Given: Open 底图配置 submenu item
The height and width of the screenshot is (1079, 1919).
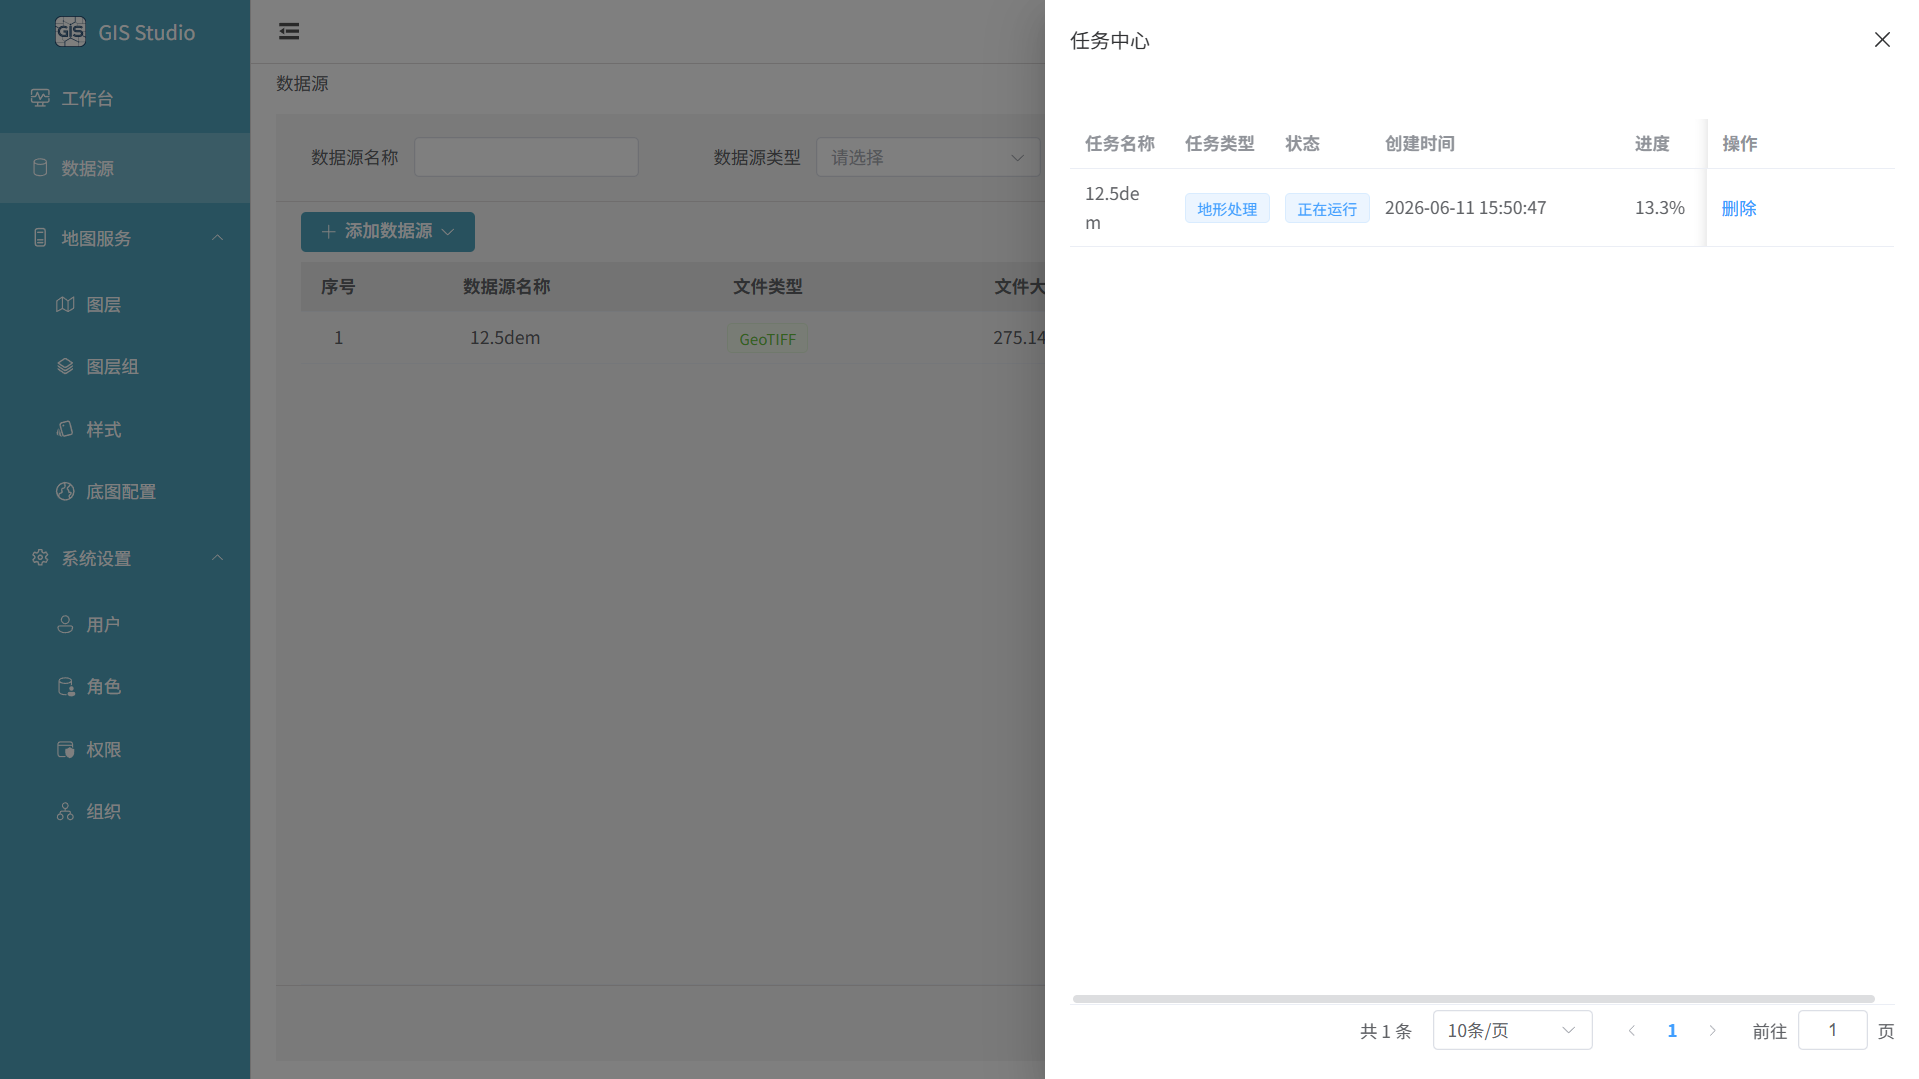Looking at the screenshot, I should click(x=125, y=491).
